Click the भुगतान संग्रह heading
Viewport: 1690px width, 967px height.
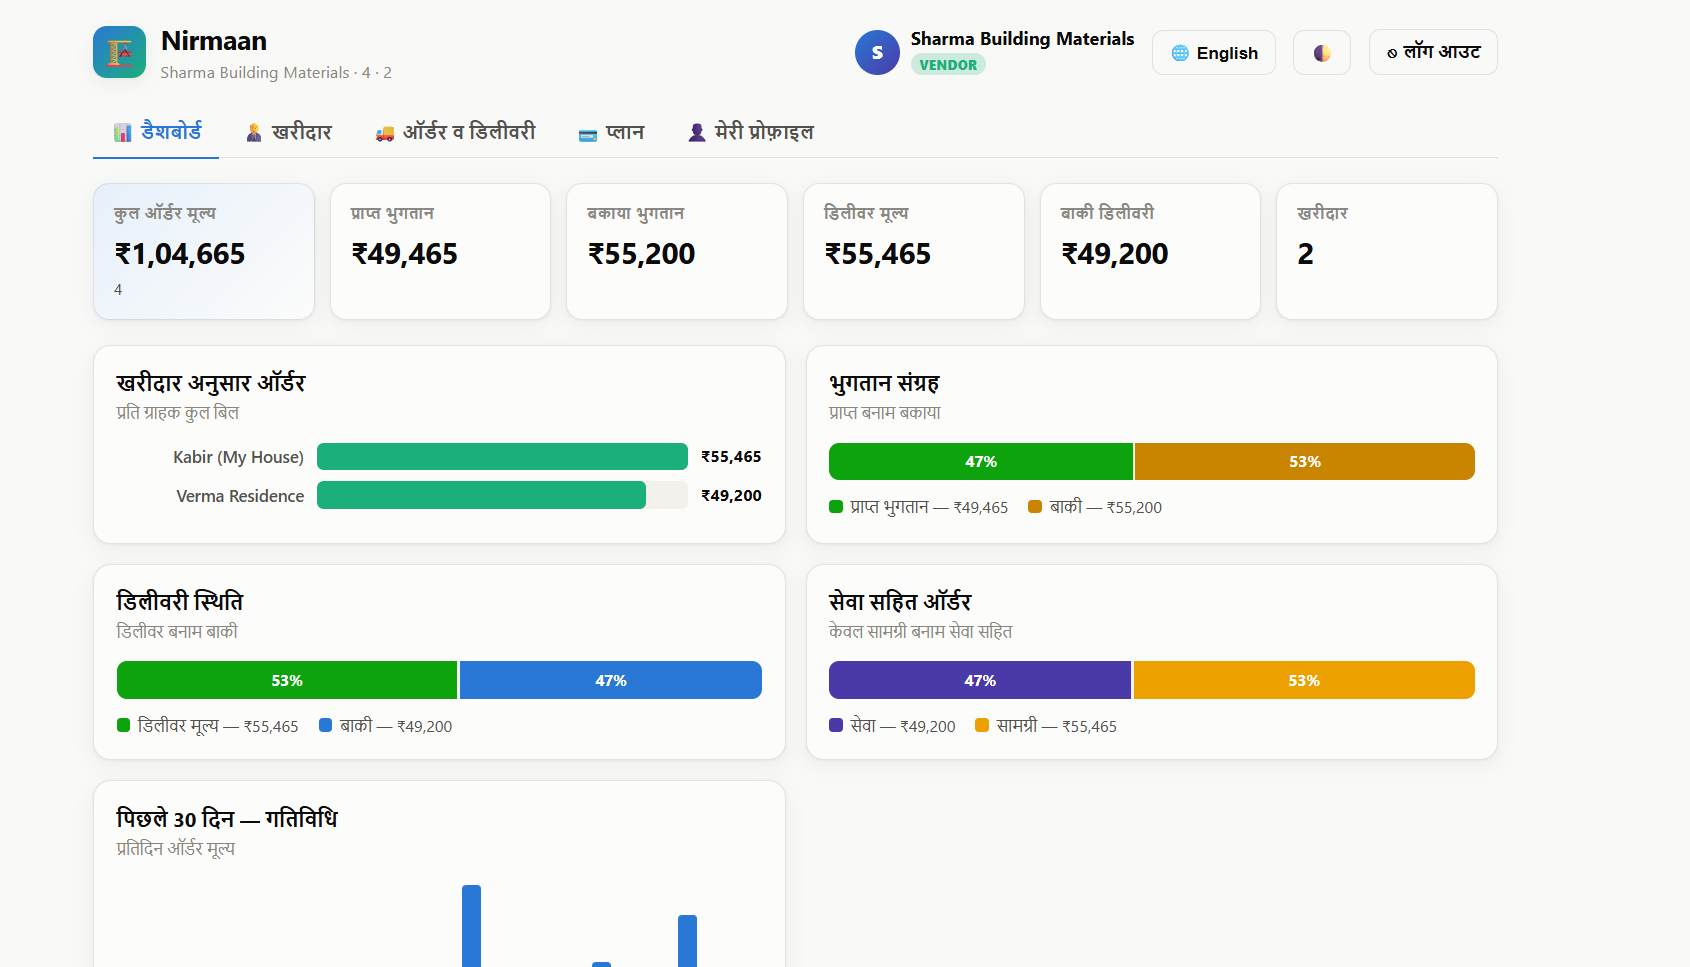pos(884,383)
